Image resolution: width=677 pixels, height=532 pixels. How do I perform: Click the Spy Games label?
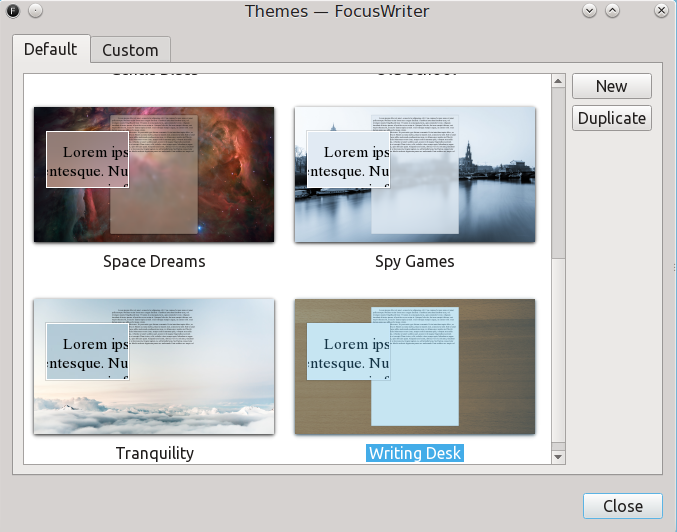click(415, 261)
